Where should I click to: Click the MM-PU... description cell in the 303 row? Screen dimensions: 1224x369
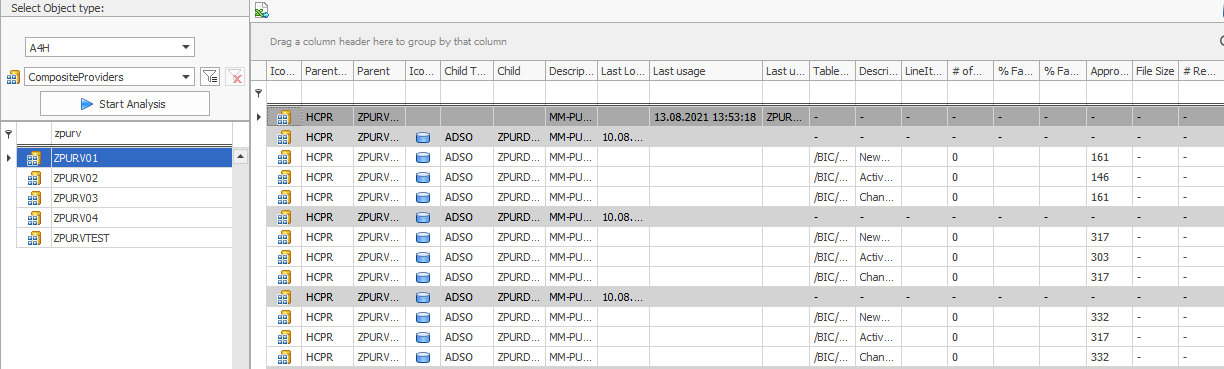(571, 257)
